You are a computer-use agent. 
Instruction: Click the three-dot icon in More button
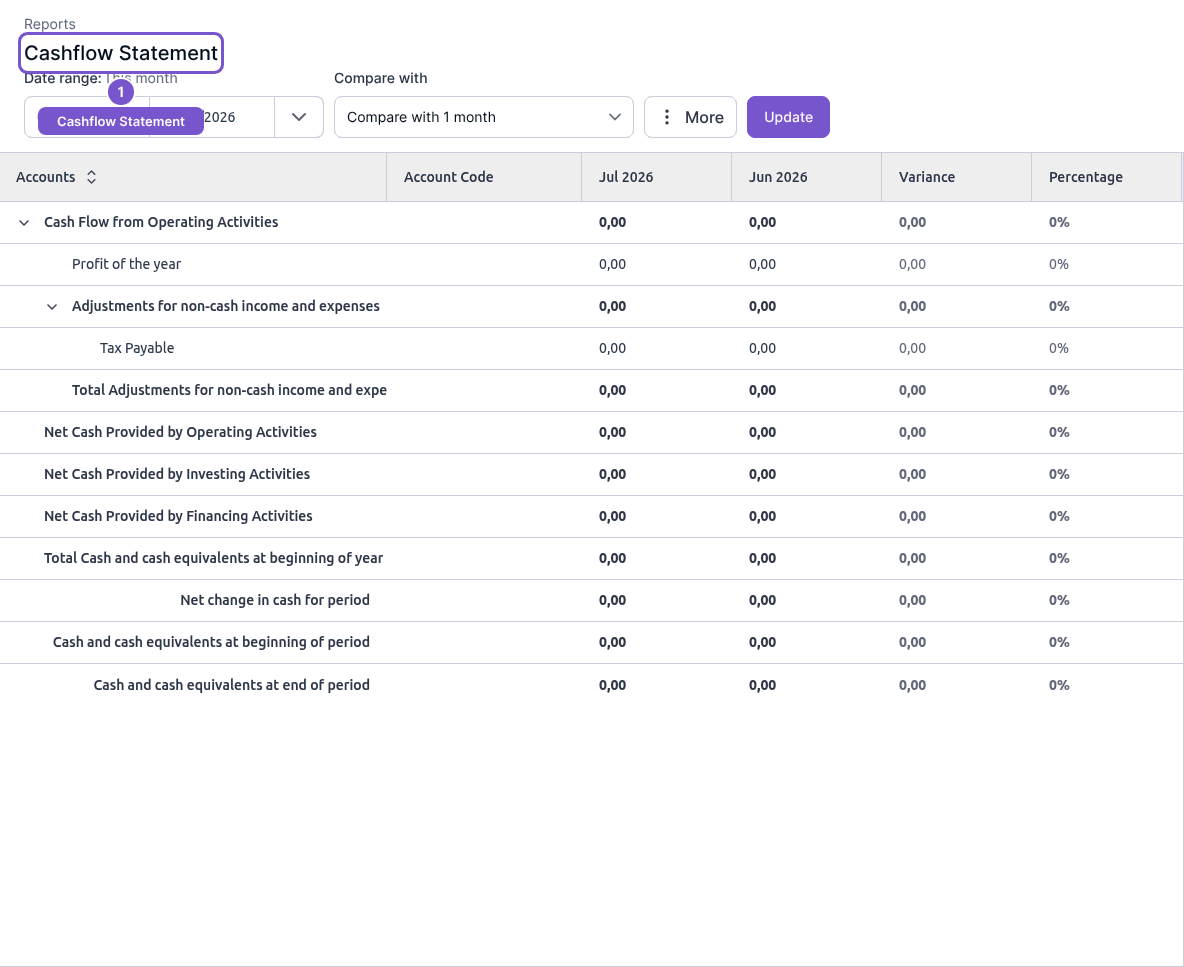[x=666, y=117]
